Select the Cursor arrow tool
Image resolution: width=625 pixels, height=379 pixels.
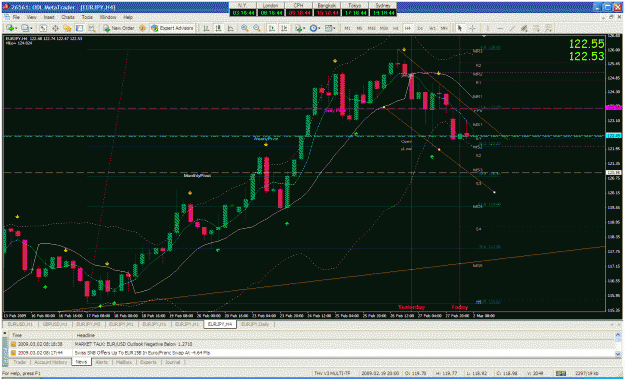pyautogui.click(x=460, y=28)
